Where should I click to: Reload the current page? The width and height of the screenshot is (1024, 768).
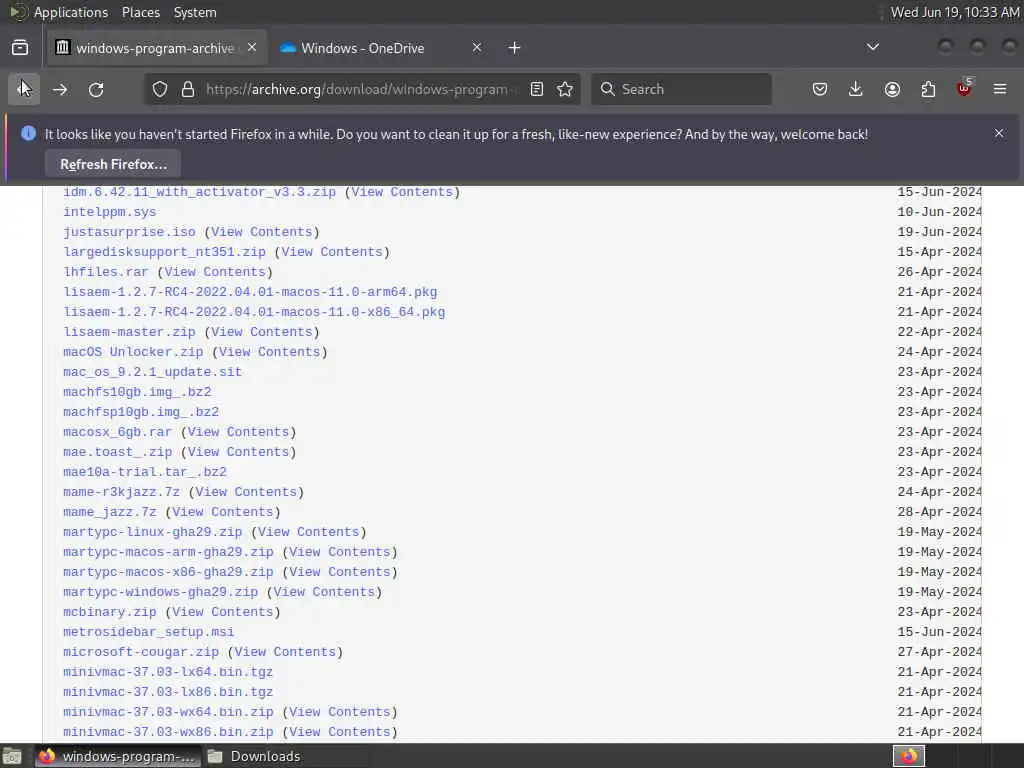pyautogui.click(x=96, y=89)
